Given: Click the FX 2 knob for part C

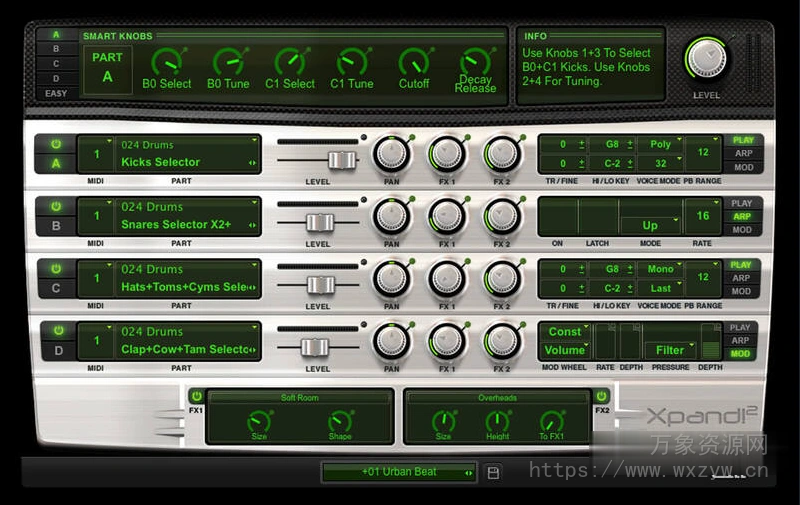Looking at the screenshot, I should click(x=502, y=279).
